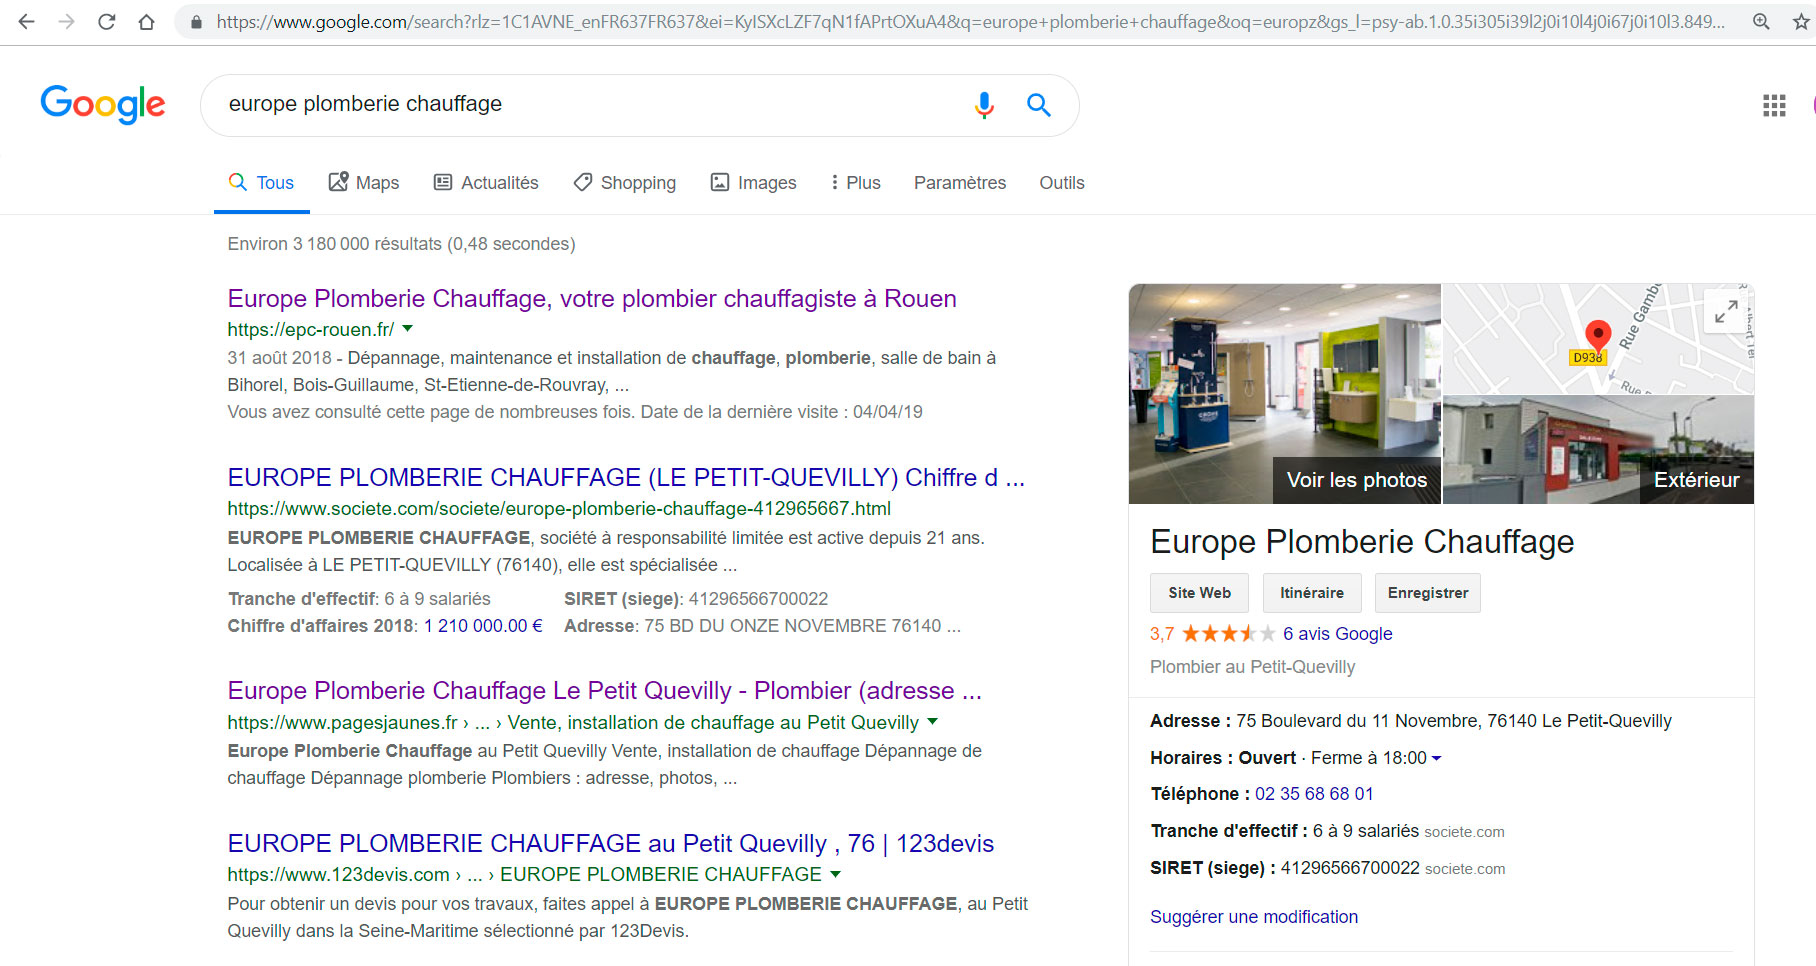The image size is (1816, 966).
Task: Click societe.com source next to Tranche d'effectif
Action: (x=1464, y=832)
